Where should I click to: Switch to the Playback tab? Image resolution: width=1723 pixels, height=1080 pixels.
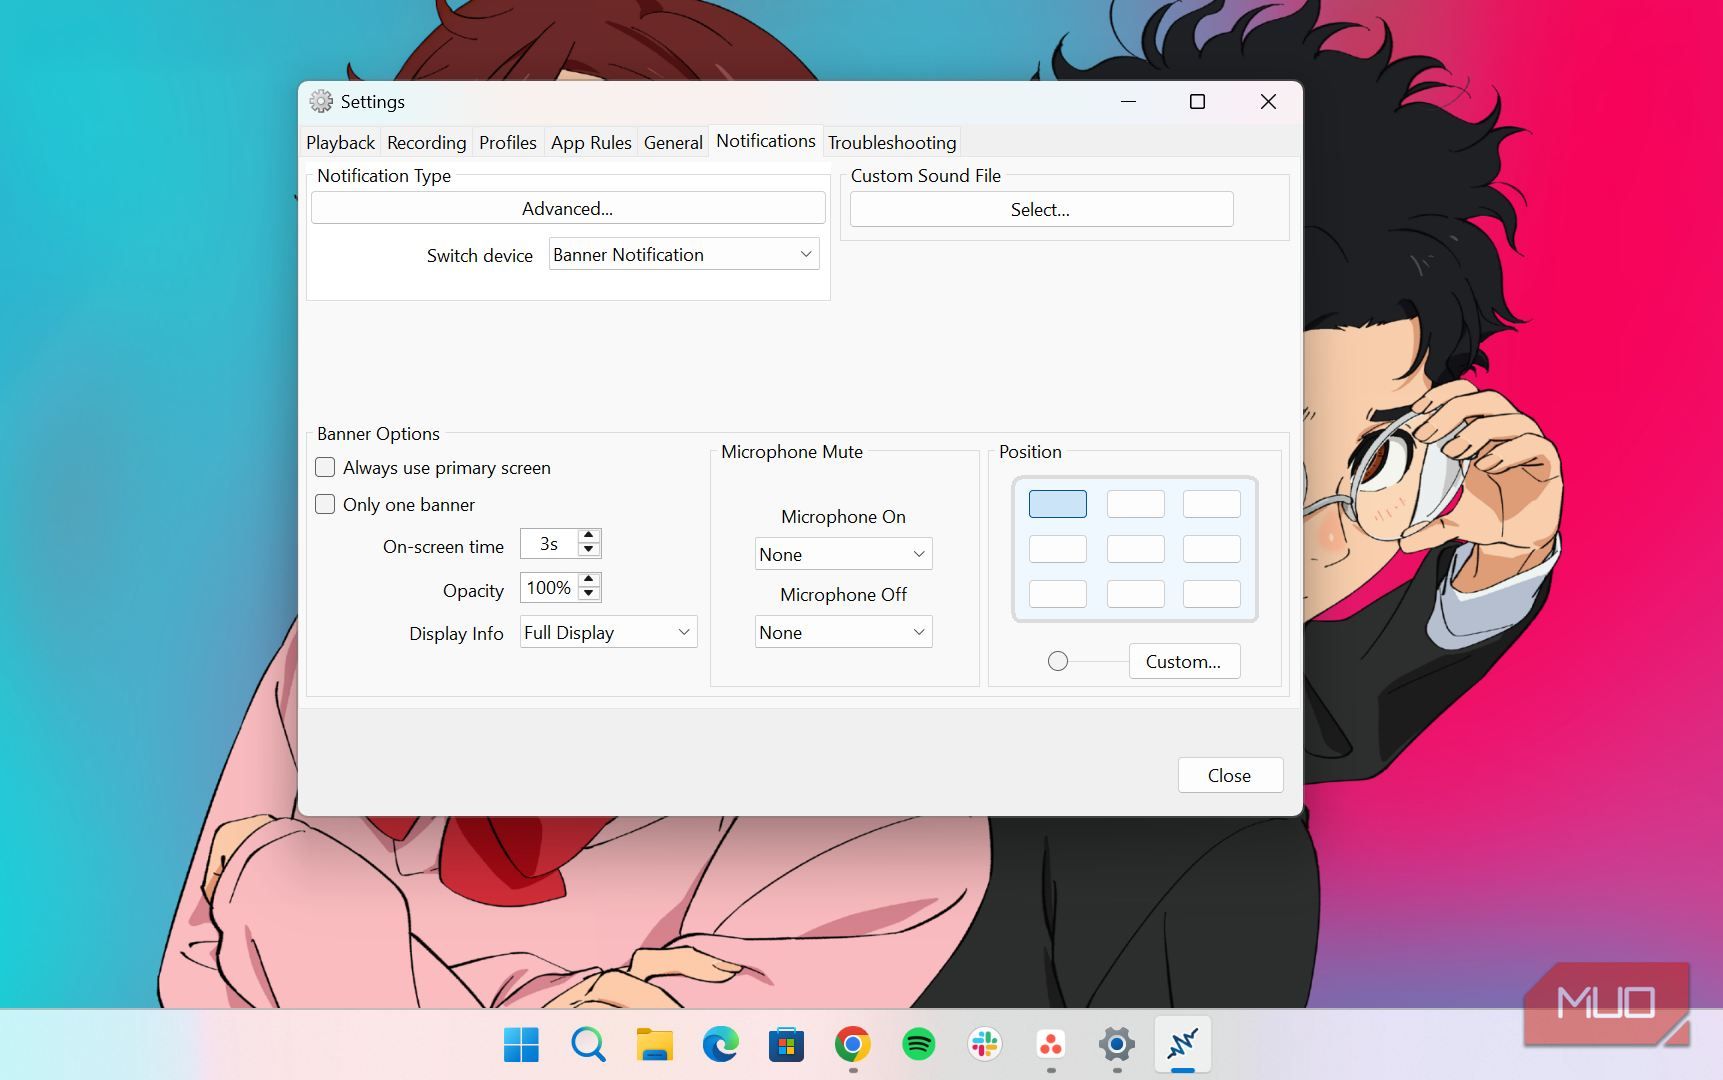[341, 142]
